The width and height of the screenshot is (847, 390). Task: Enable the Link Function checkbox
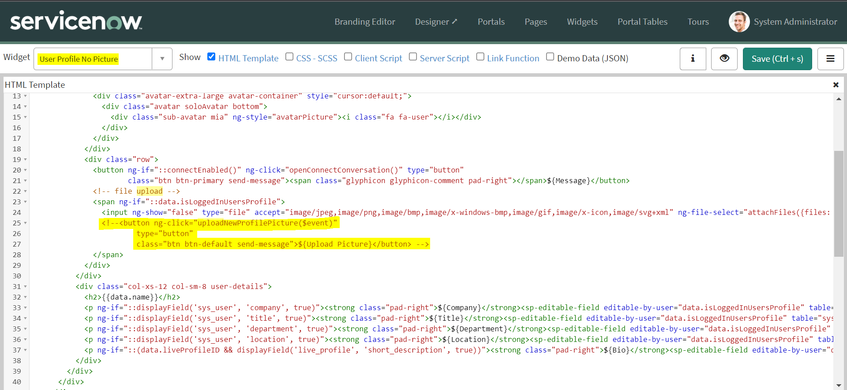click(480, 57)
